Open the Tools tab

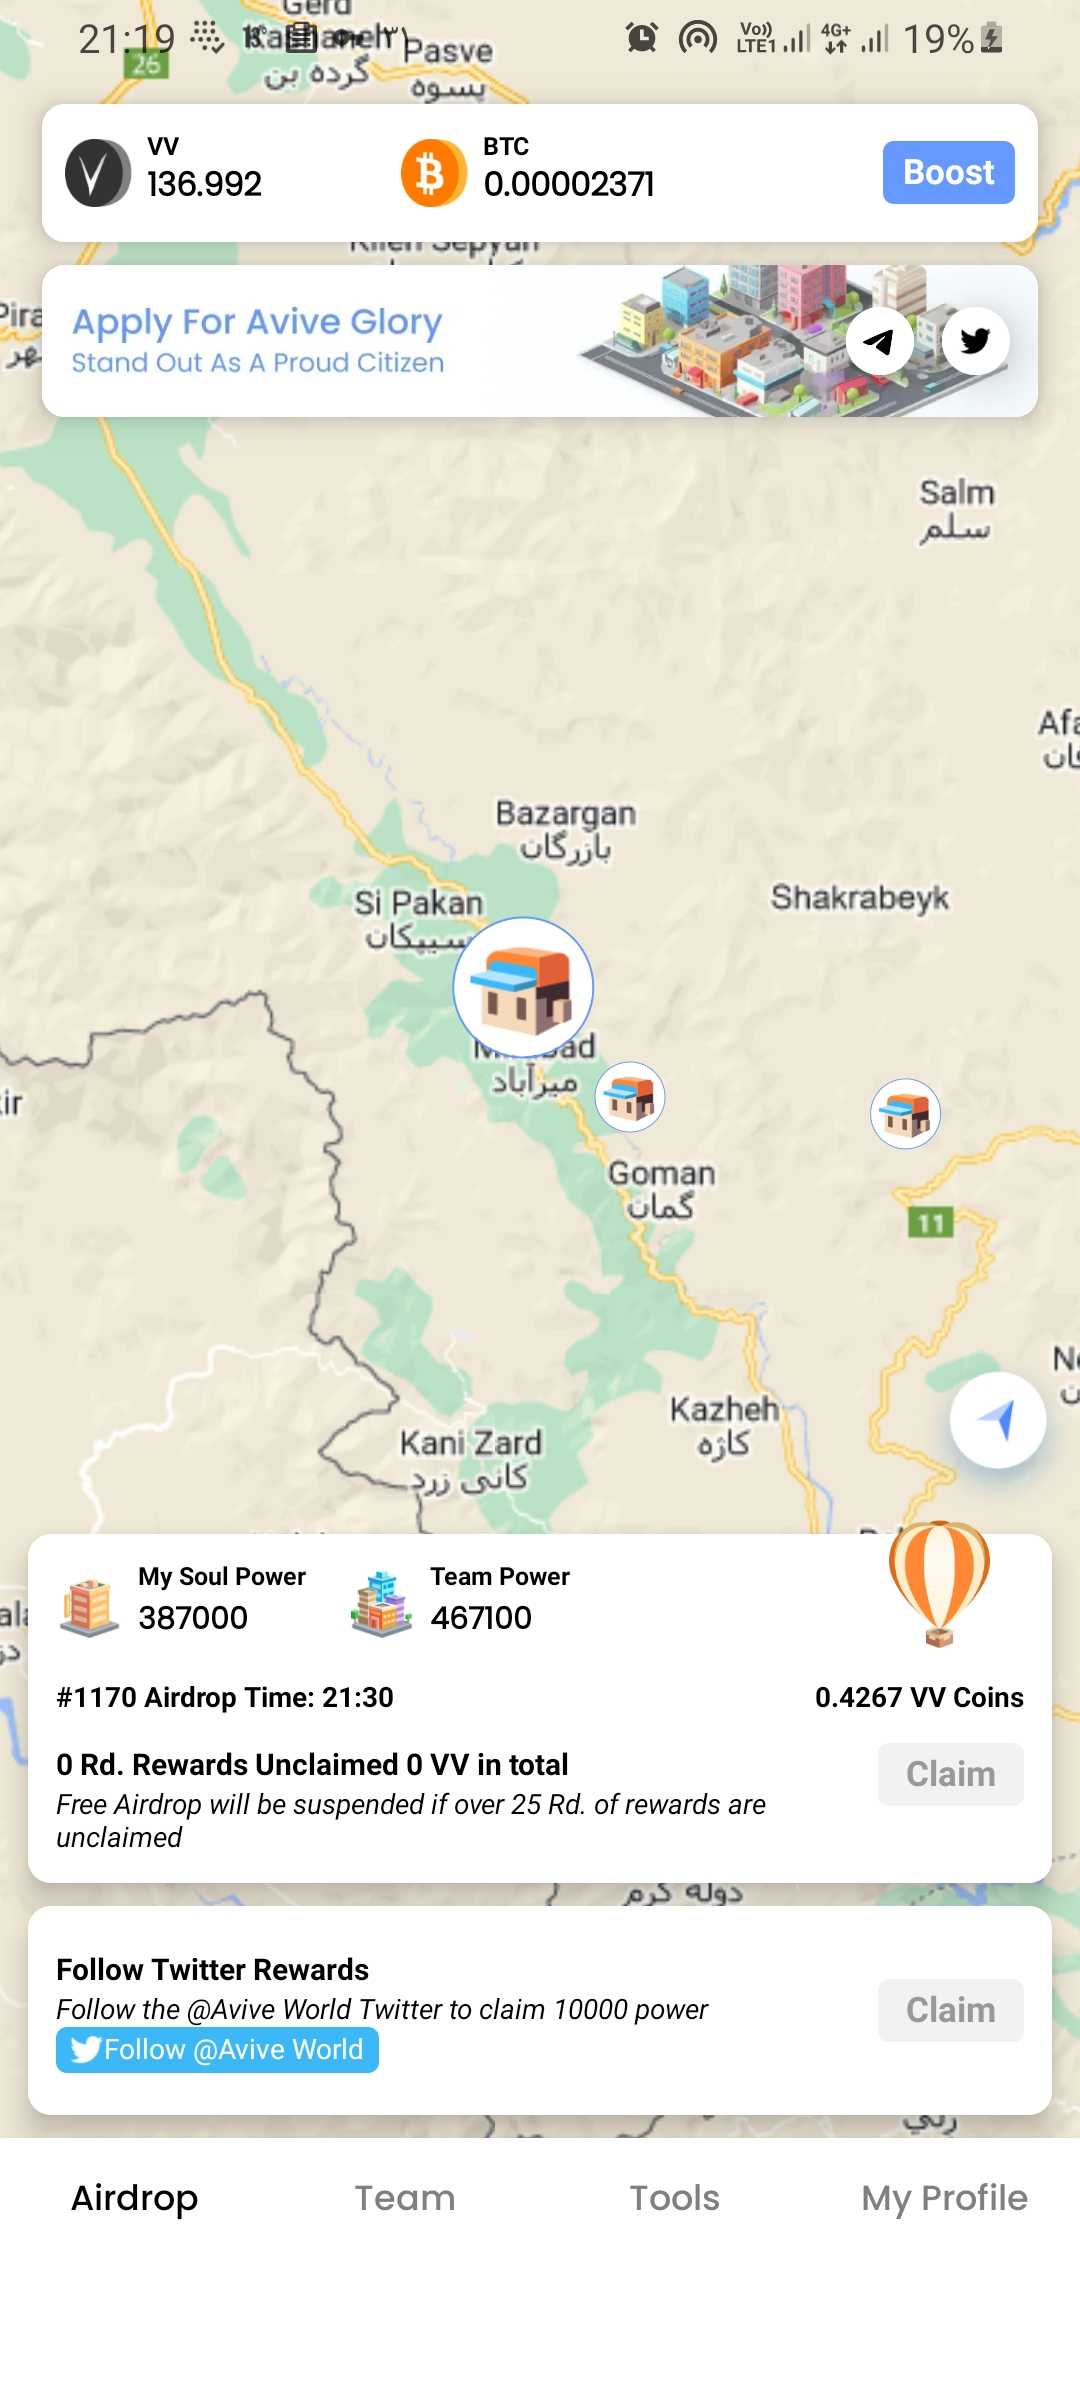point(674,2198)
